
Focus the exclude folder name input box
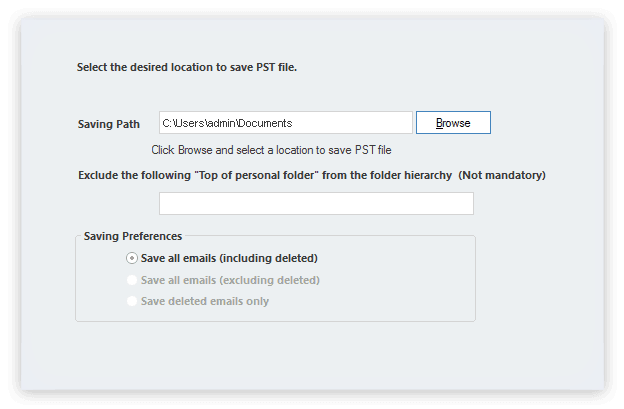pyautogui.click(x=316, y=204)
